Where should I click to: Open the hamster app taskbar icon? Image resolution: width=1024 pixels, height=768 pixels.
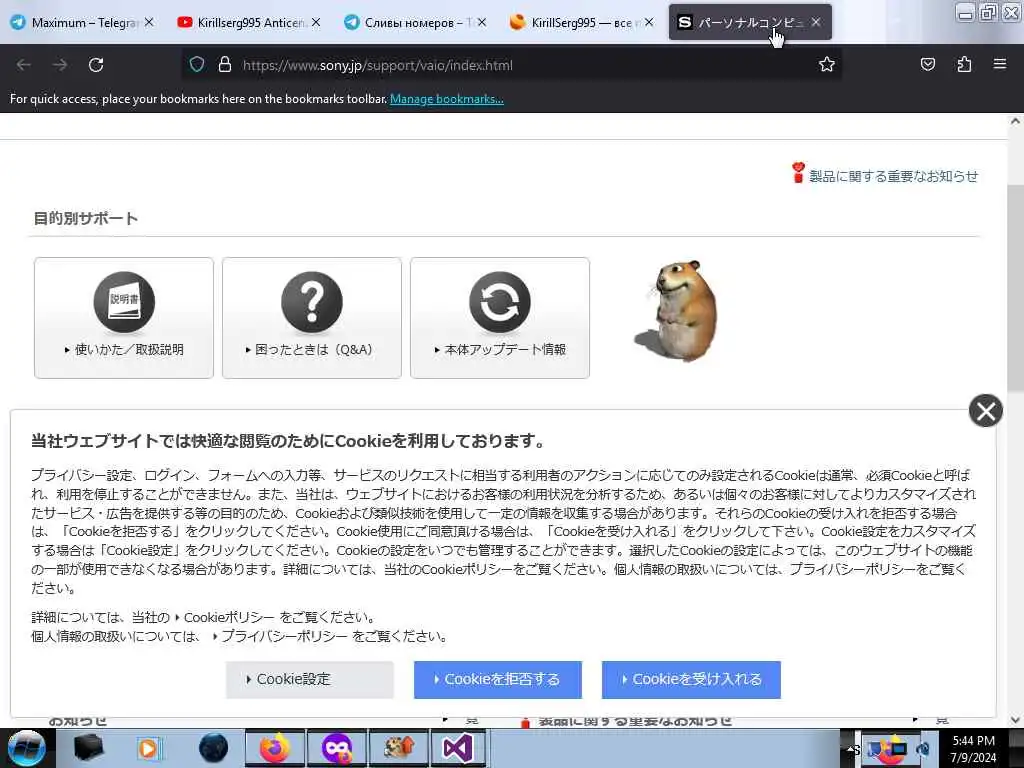tap(398, 748)
